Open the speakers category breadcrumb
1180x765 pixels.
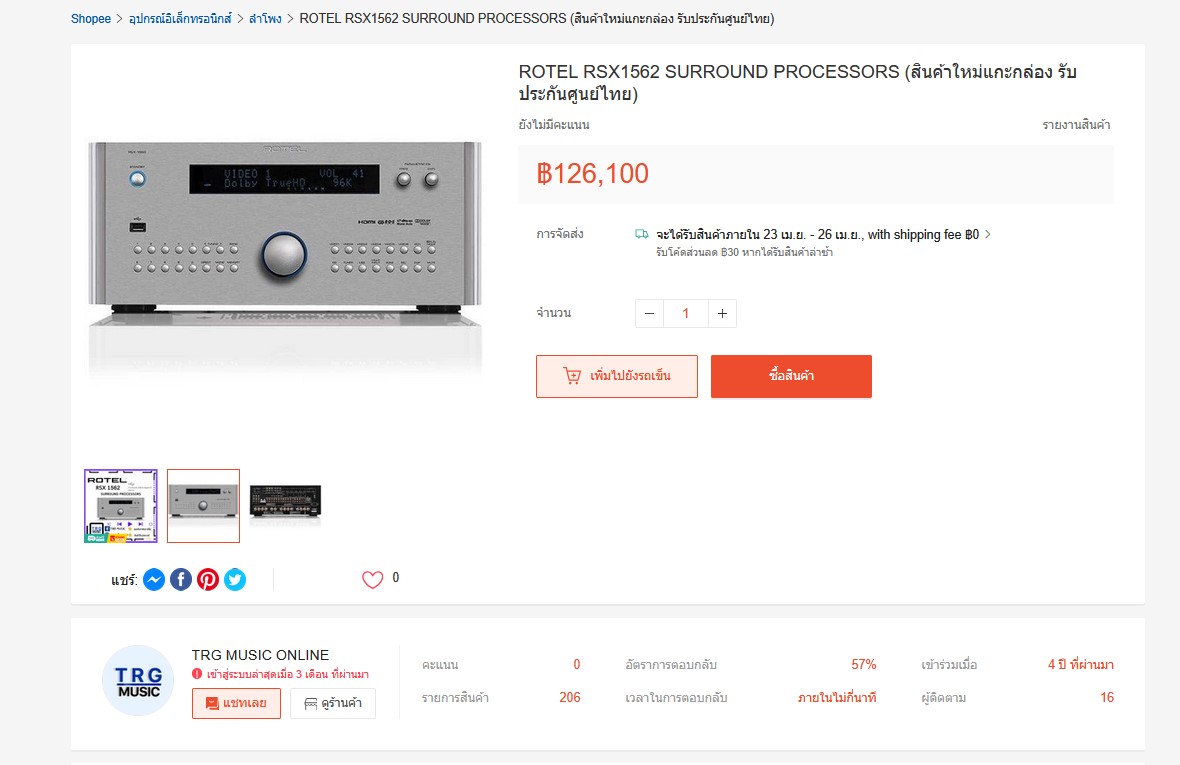(x=266, y=19)
